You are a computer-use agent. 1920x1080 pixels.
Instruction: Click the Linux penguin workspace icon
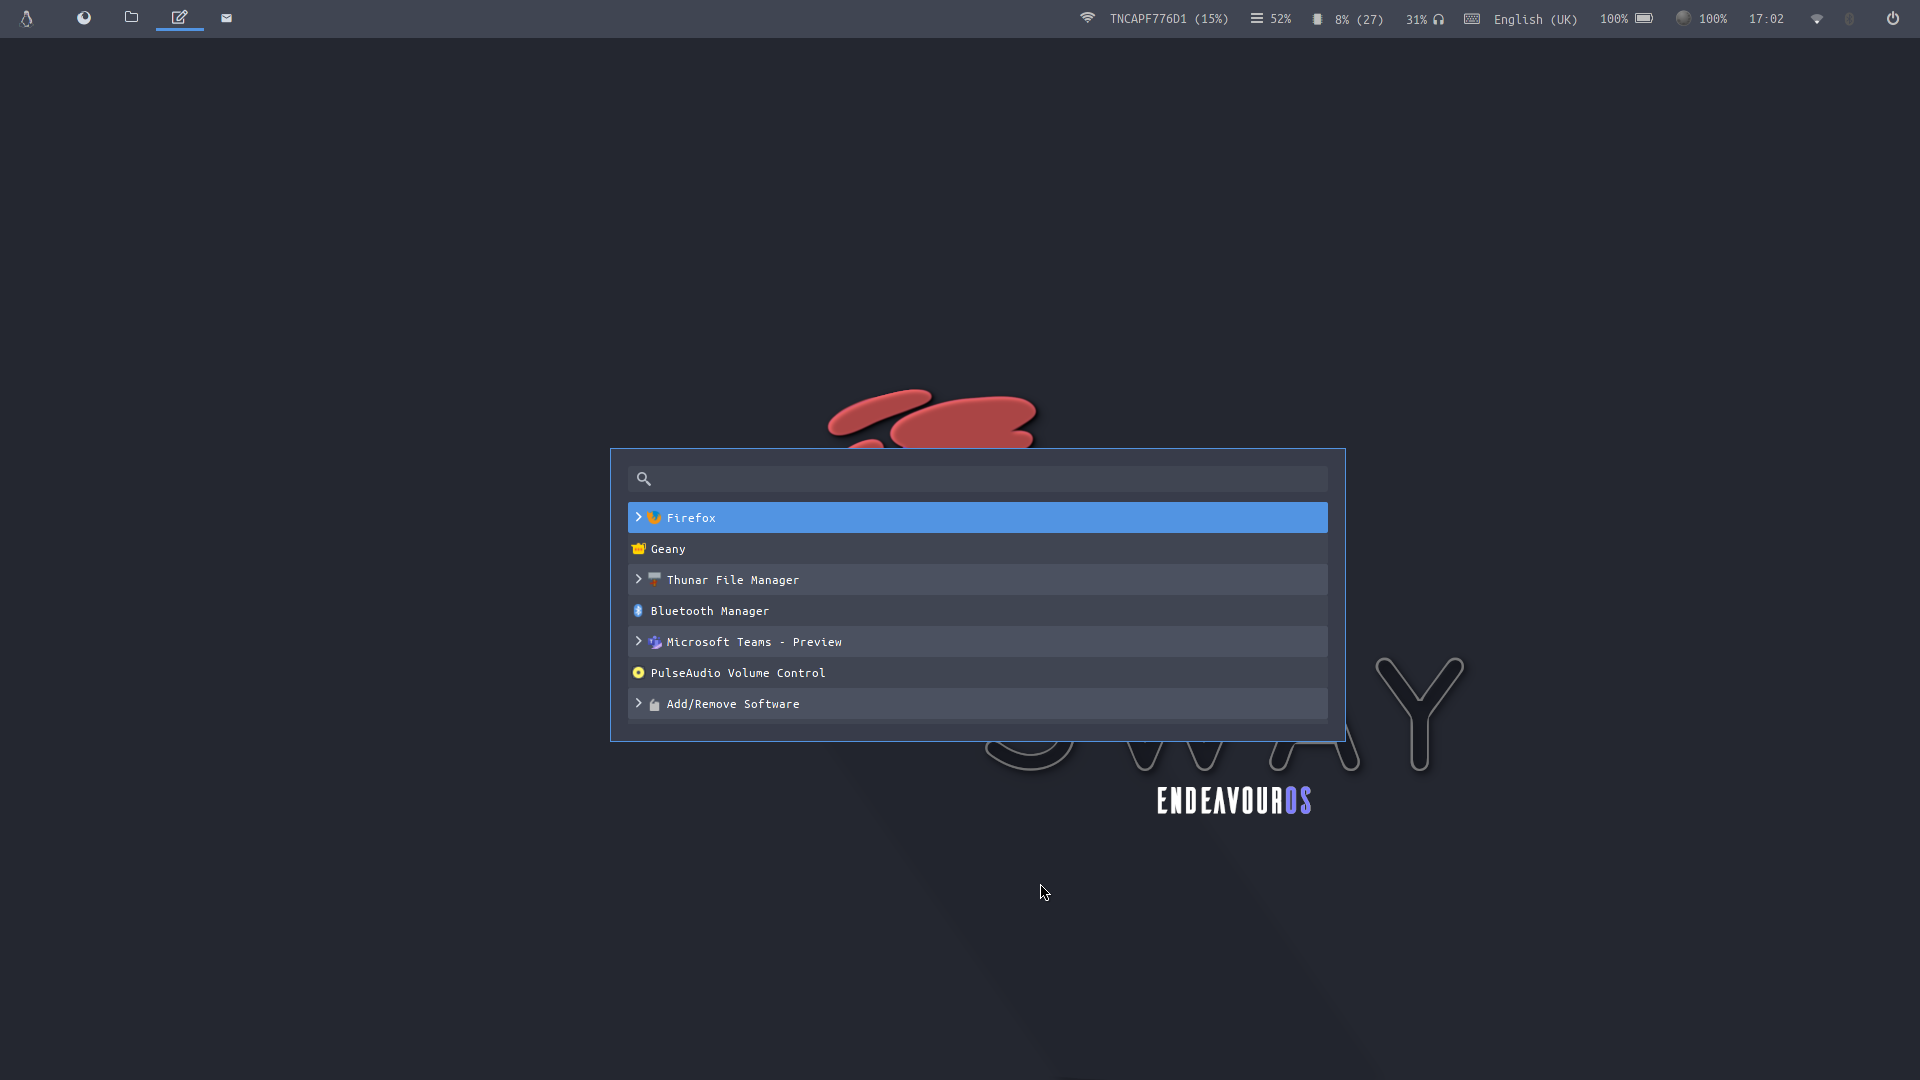(x=27, y=18)
